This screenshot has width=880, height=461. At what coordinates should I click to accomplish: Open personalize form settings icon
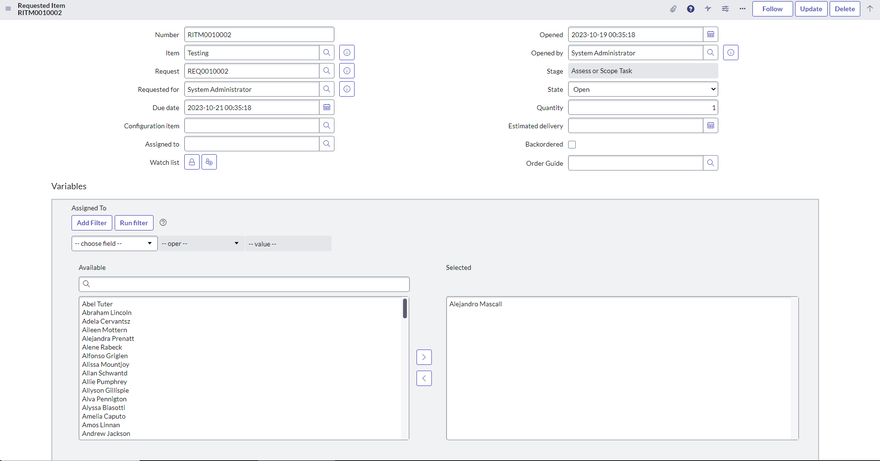coord(725,9)
